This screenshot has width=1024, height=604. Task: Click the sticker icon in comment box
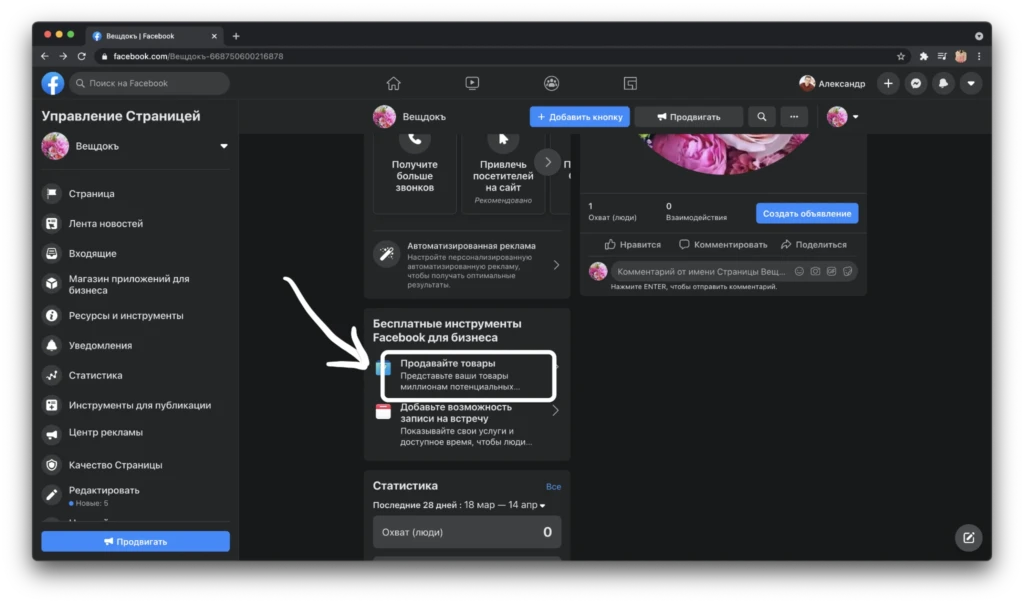(x=848, y=272)
